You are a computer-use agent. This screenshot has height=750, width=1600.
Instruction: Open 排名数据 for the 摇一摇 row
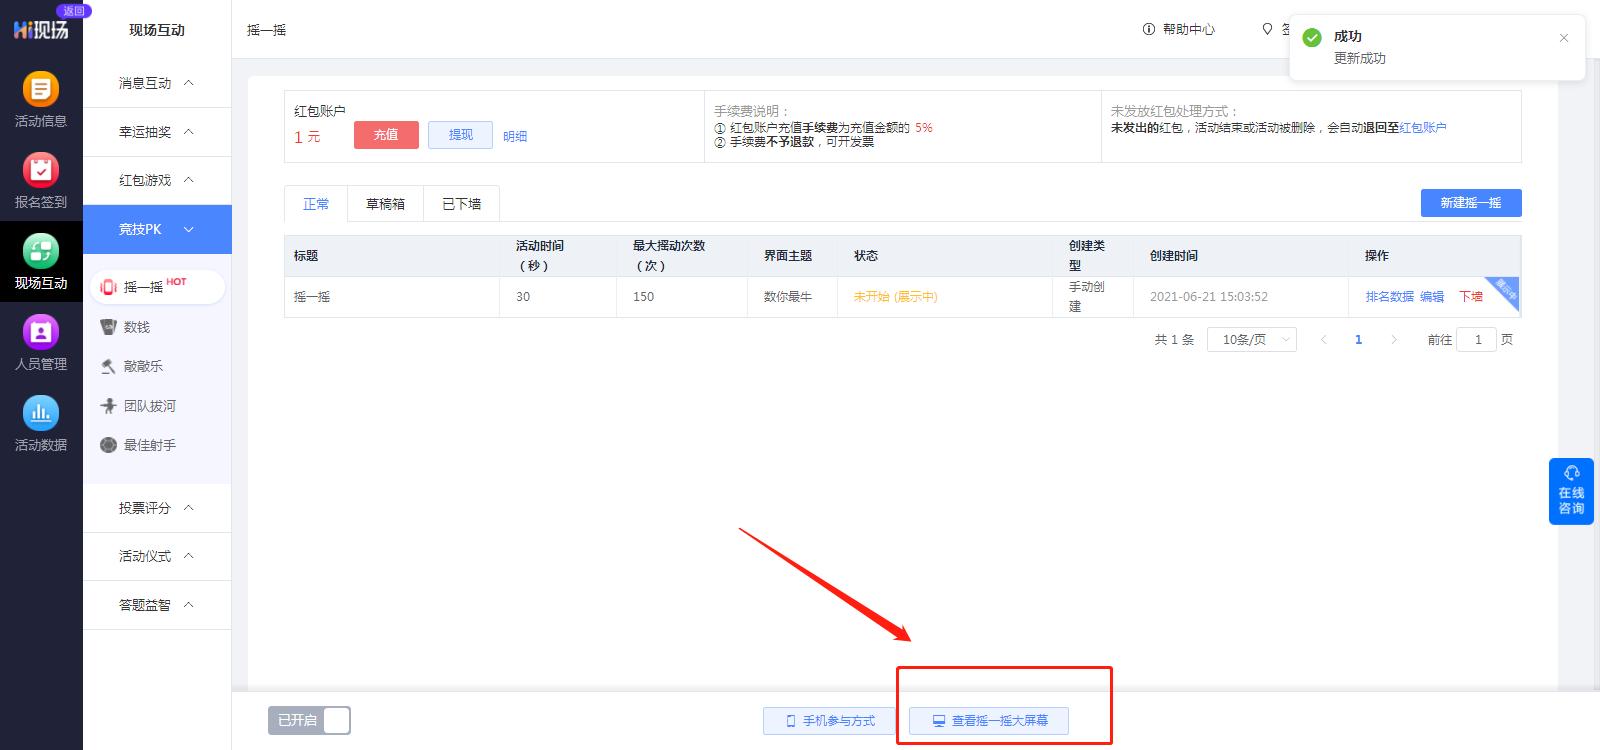1389,297
